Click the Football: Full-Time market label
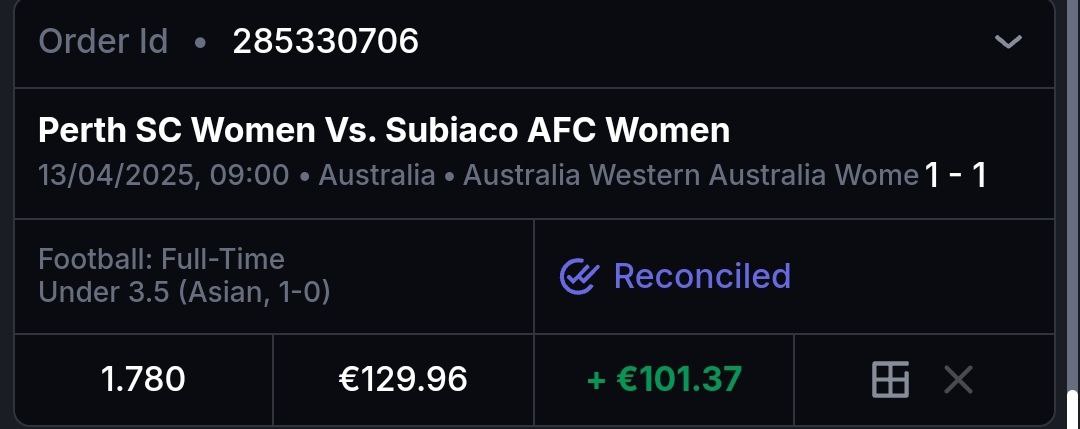The image size is (1080, 429). 161,260
